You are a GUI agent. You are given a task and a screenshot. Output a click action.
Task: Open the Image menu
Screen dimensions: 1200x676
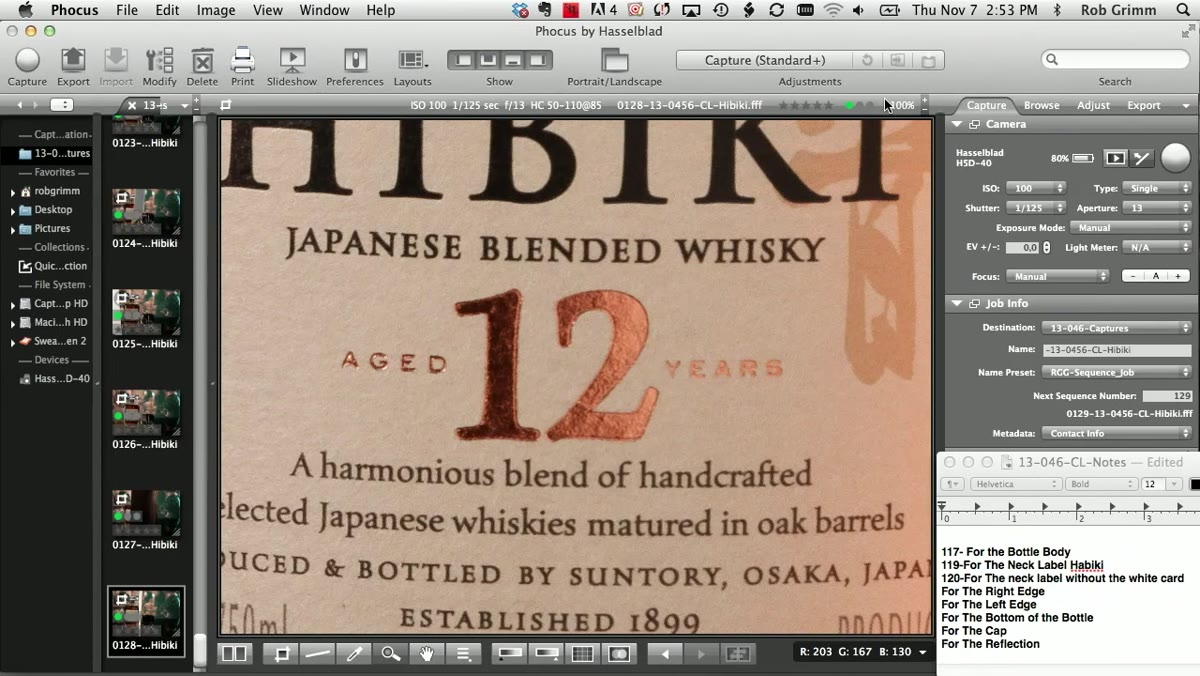[x=216, y=10]
